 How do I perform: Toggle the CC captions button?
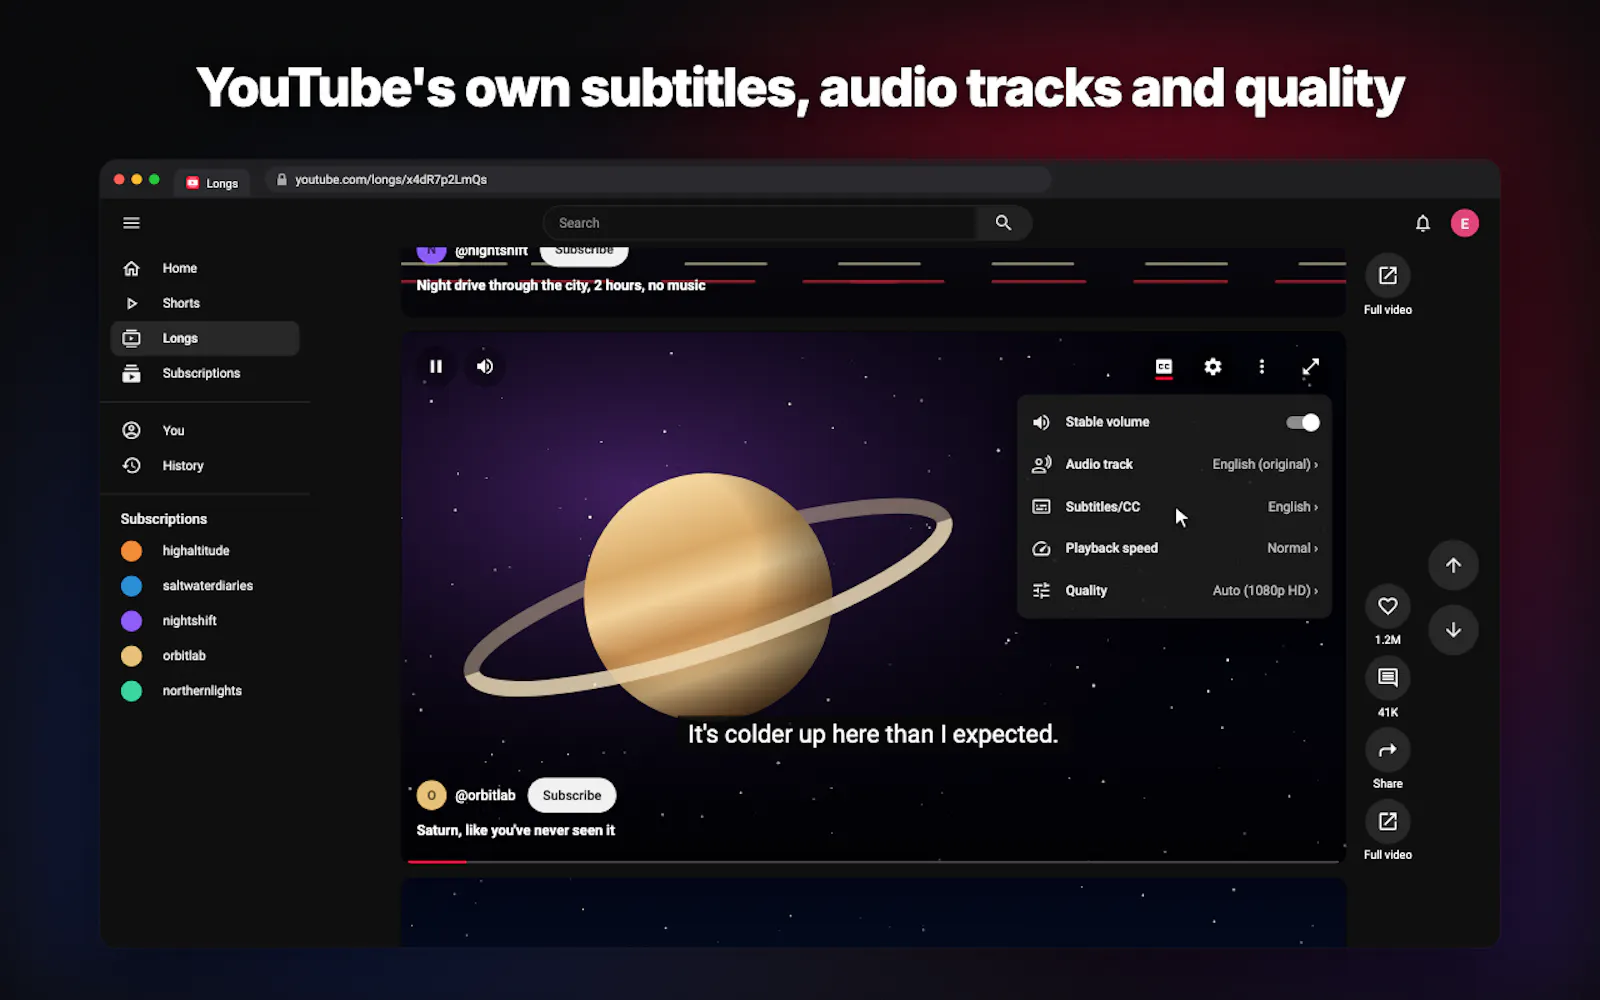(x=1164, y=367)
